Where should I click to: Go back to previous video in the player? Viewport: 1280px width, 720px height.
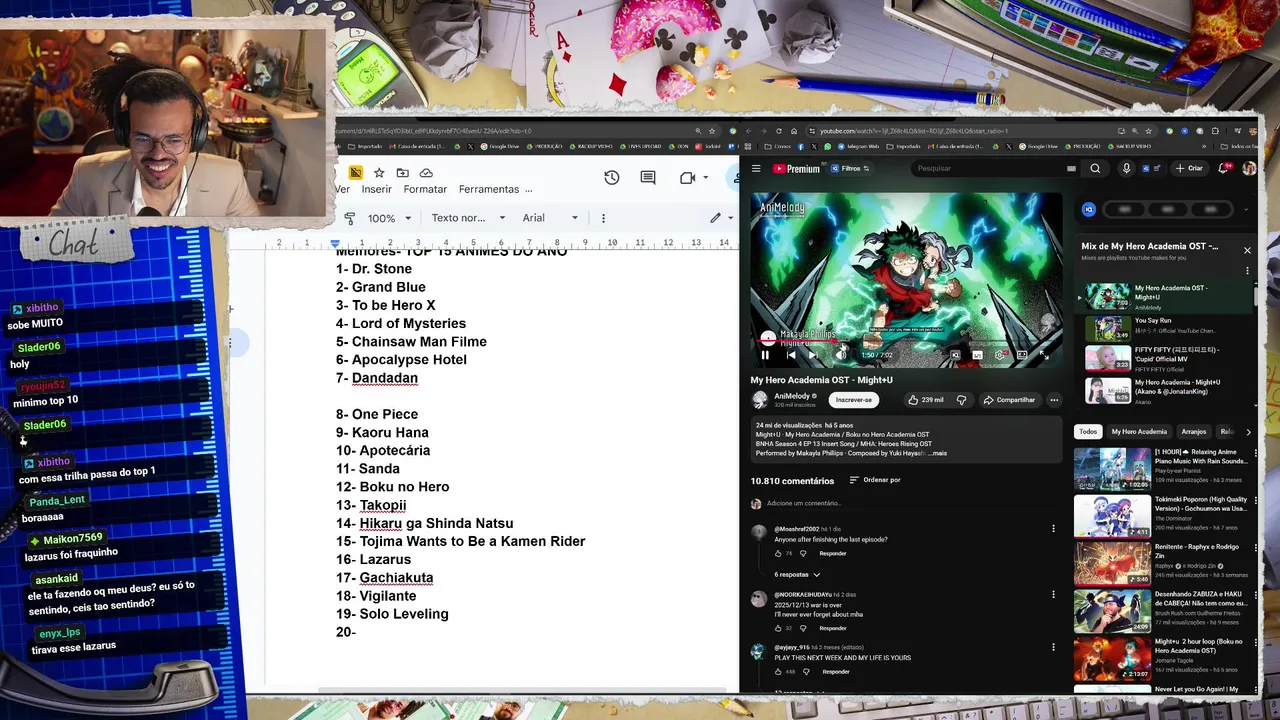click(791, 355)
